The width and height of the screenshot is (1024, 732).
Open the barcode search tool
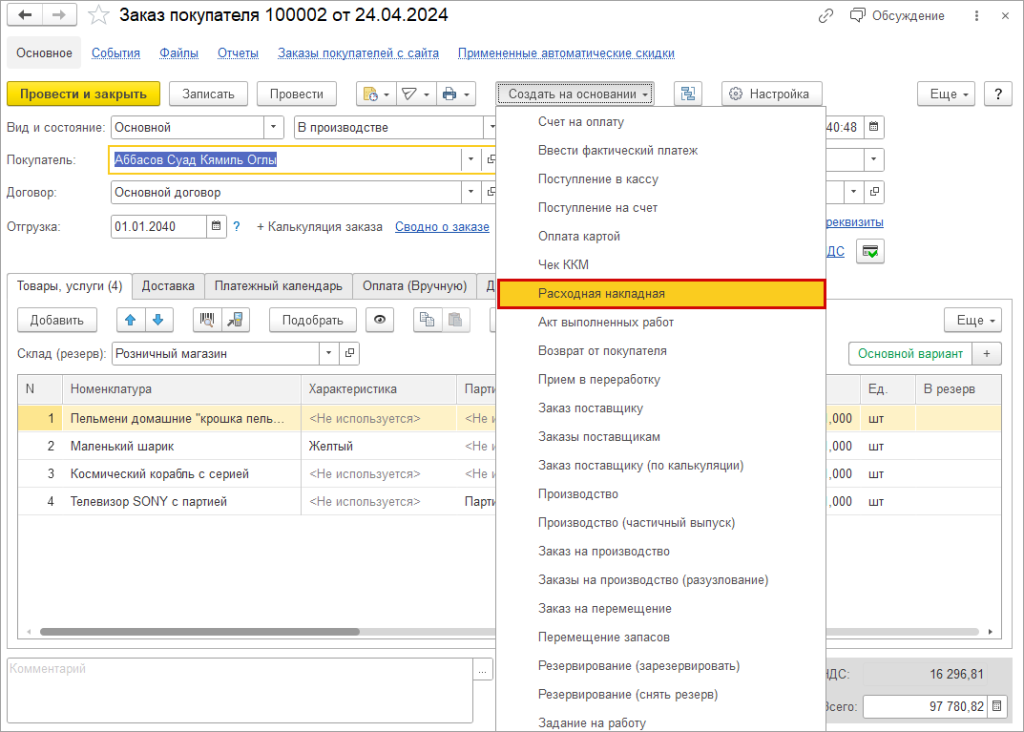click(x=208, y=320)
